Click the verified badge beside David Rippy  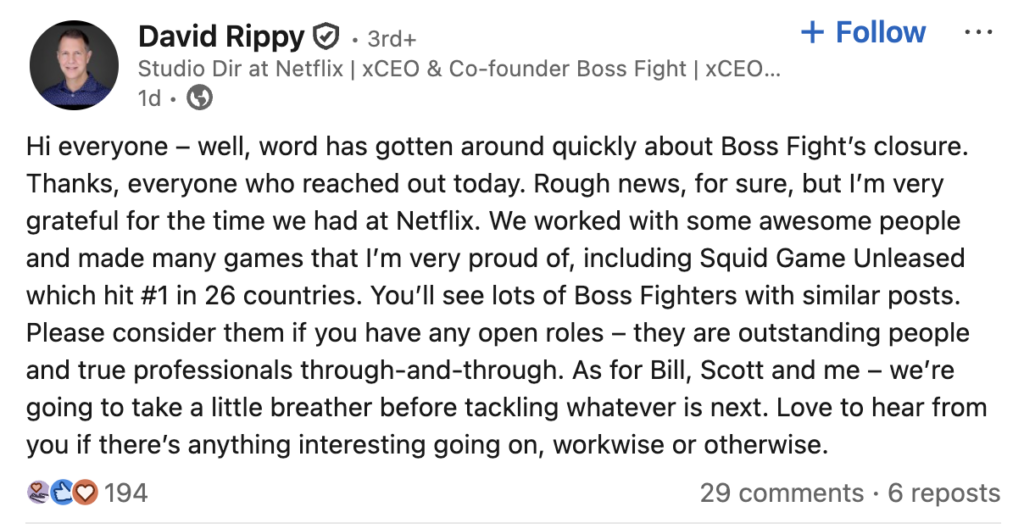[327, 38]
